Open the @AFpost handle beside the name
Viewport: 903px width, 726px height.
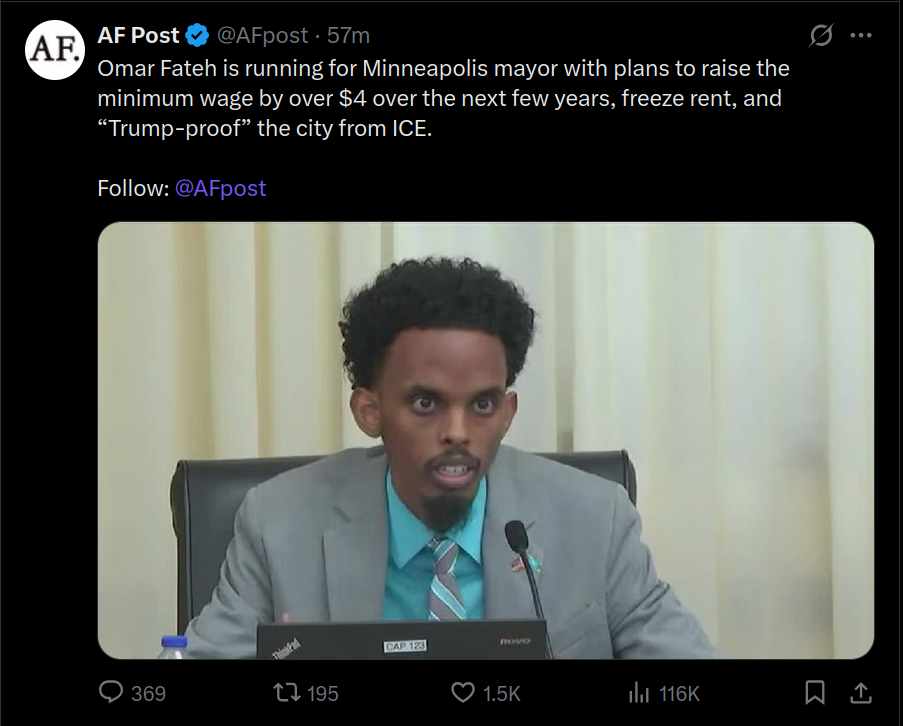(263, 35)
